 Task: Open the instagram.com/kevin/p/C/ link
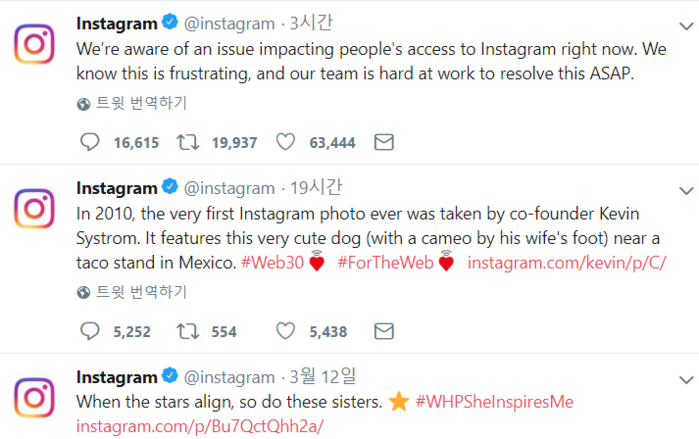point(567,263)
